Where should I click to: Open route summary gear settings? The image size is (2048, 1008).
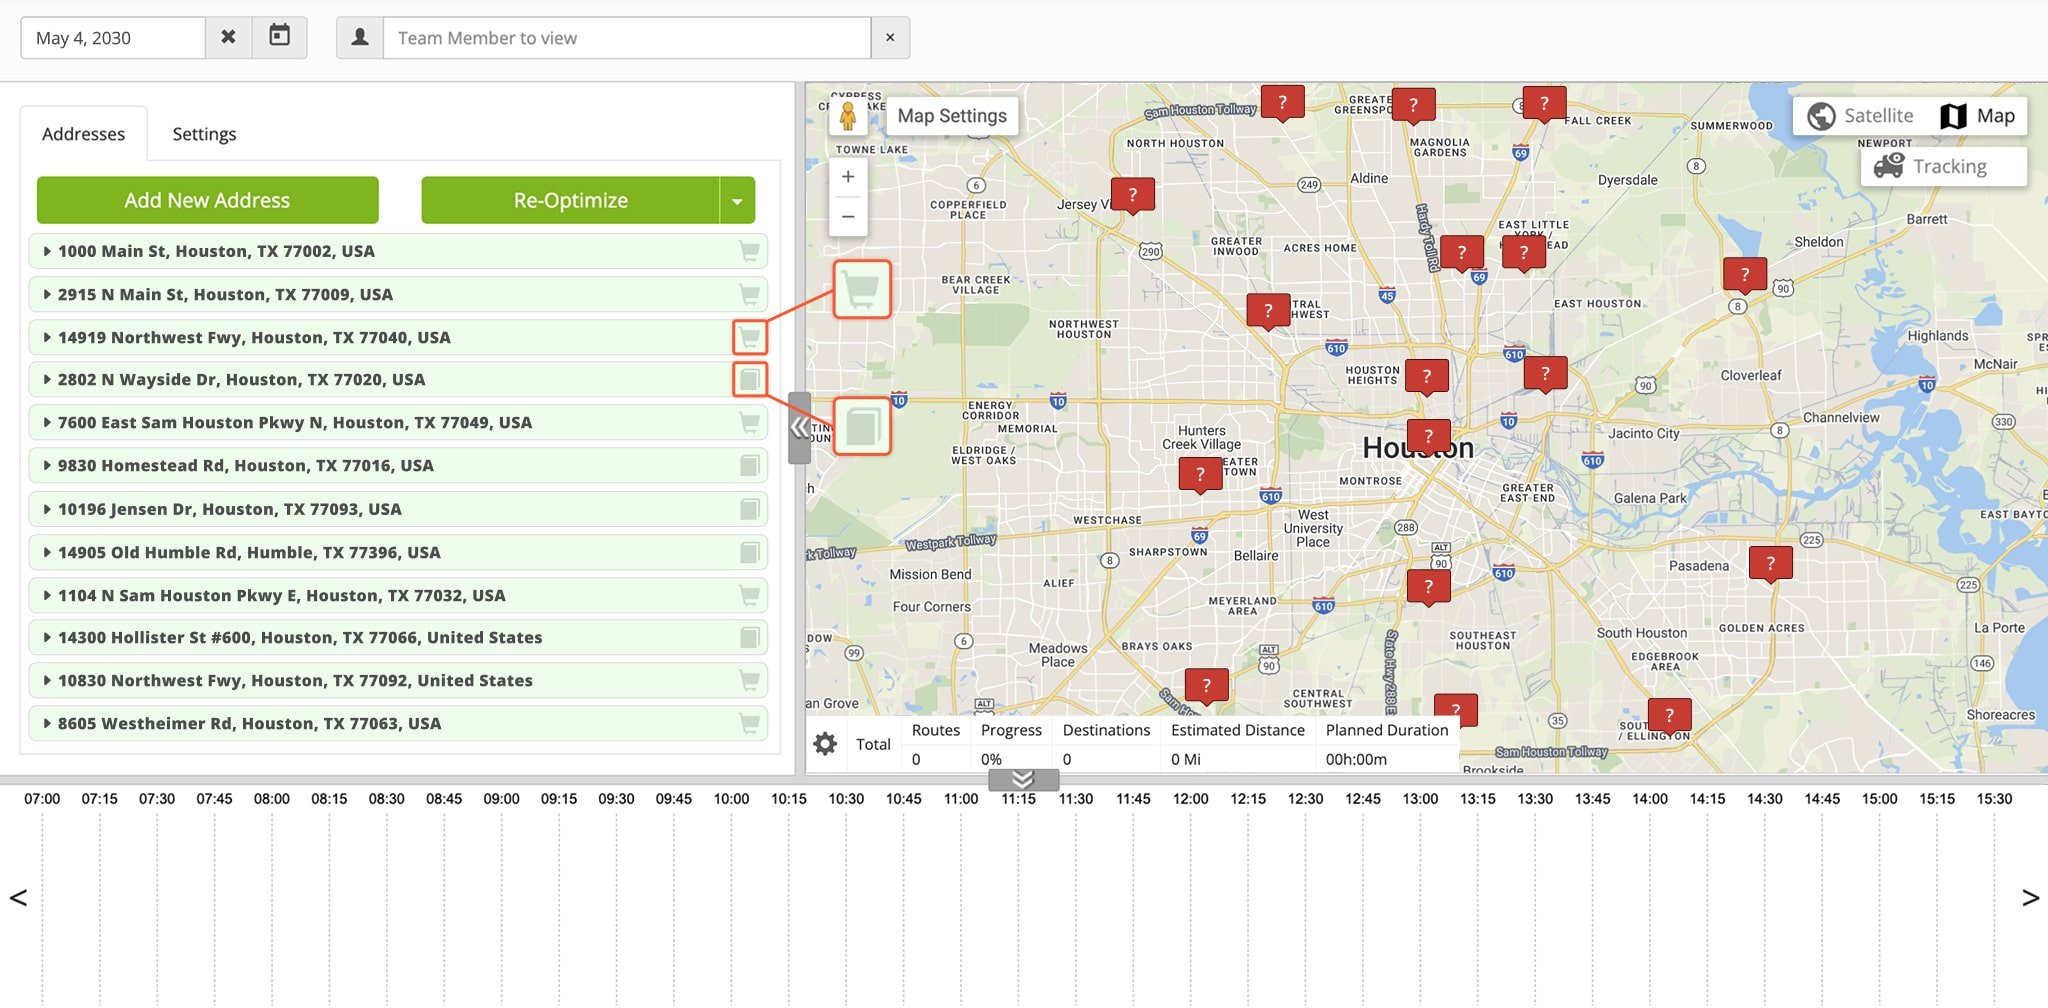pos(825,744)
